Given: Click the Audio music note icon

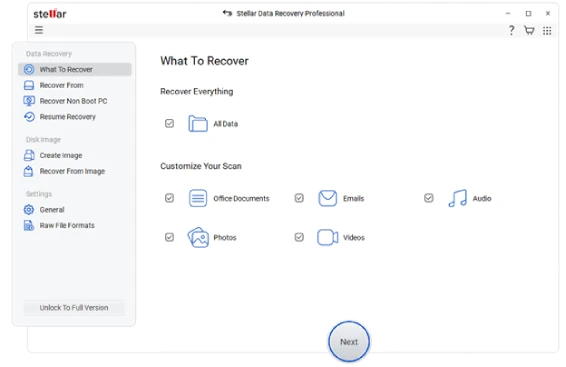Looking at the screenshot, I should click(x=457, y=198).
